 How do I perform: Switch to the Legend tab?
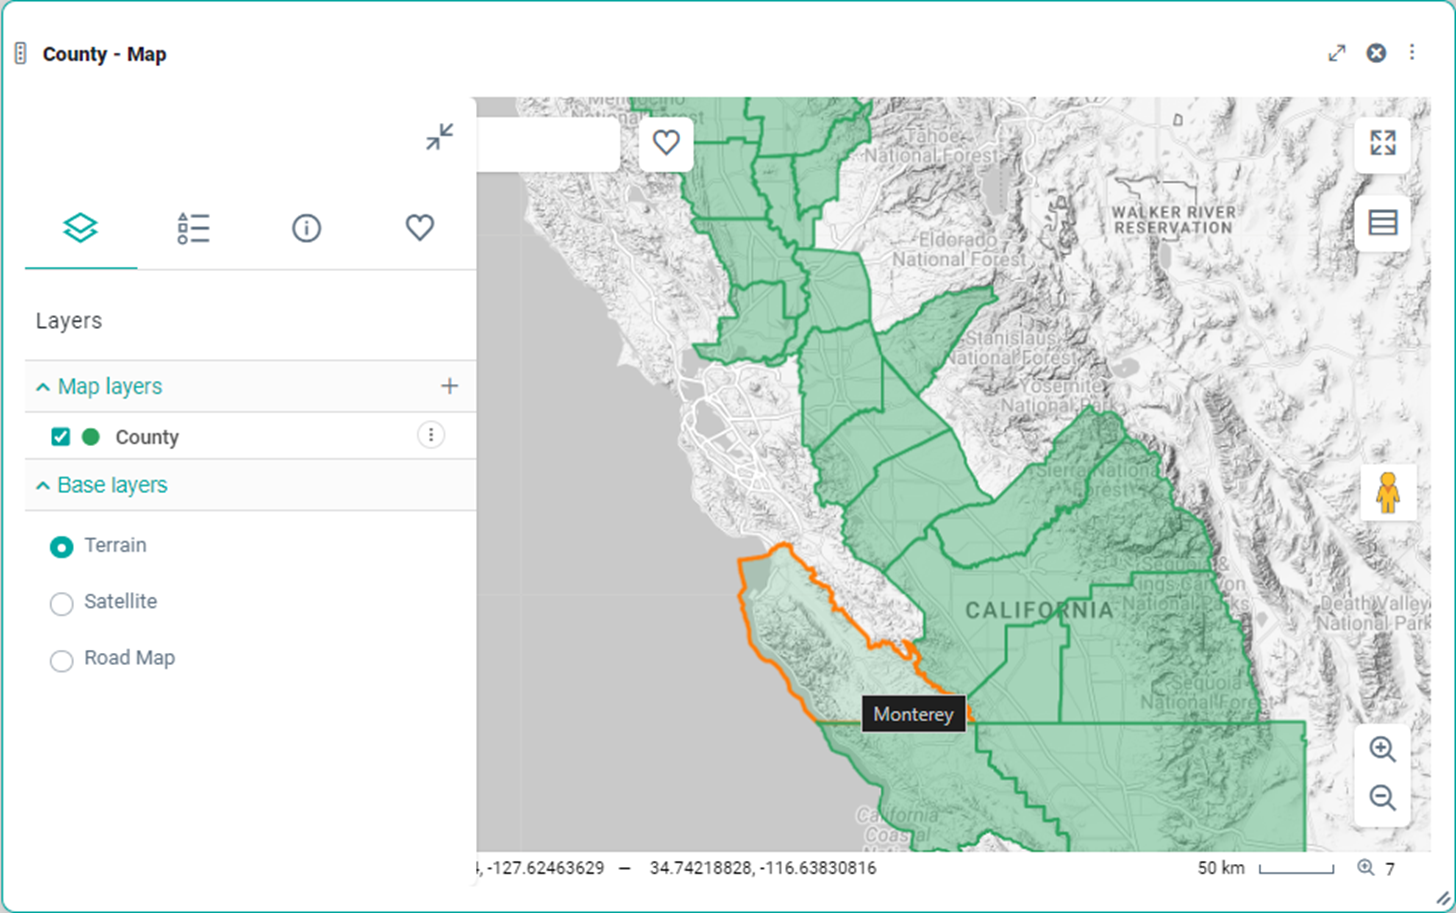click(x=193, y=228)
